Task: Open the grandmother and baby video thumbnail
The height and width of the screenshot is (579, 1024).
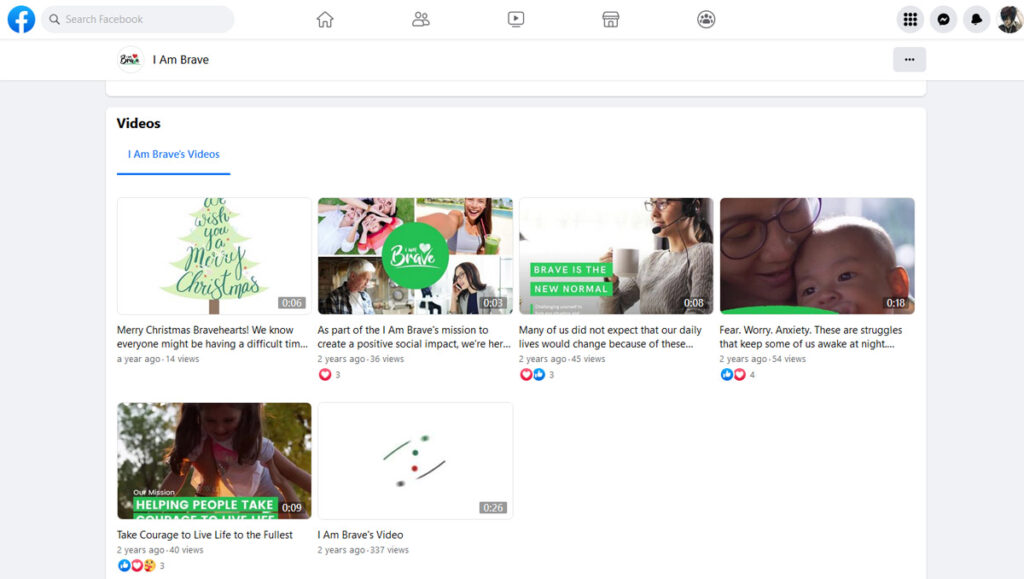Action: coord(817,256)
